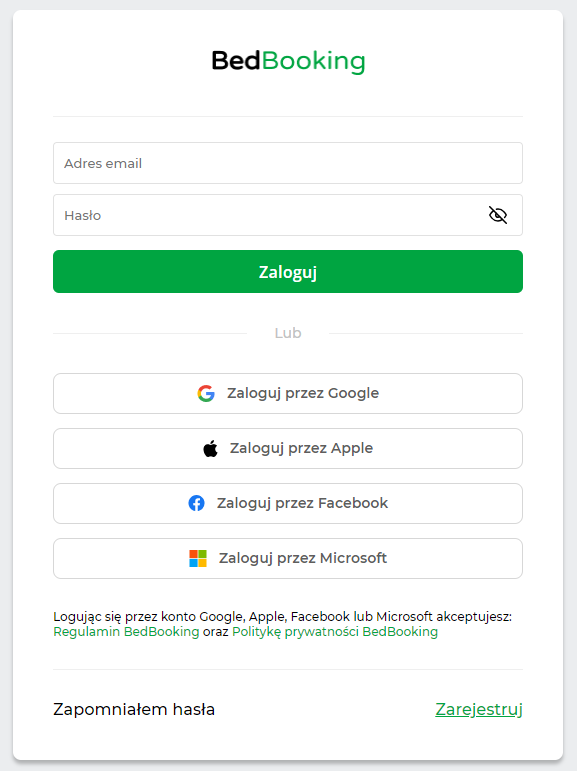Click the Lub divider text

click(x=288, y=333)
